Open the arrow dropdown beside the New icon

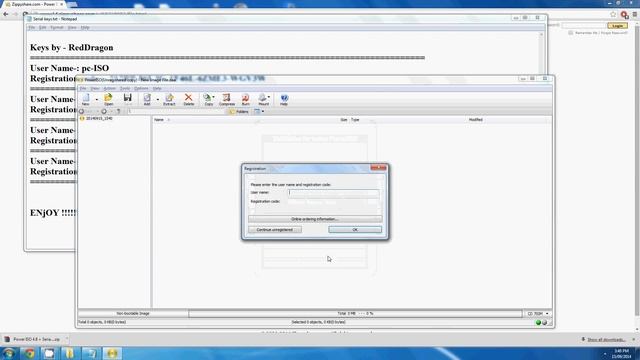click(x=97, y=99)
